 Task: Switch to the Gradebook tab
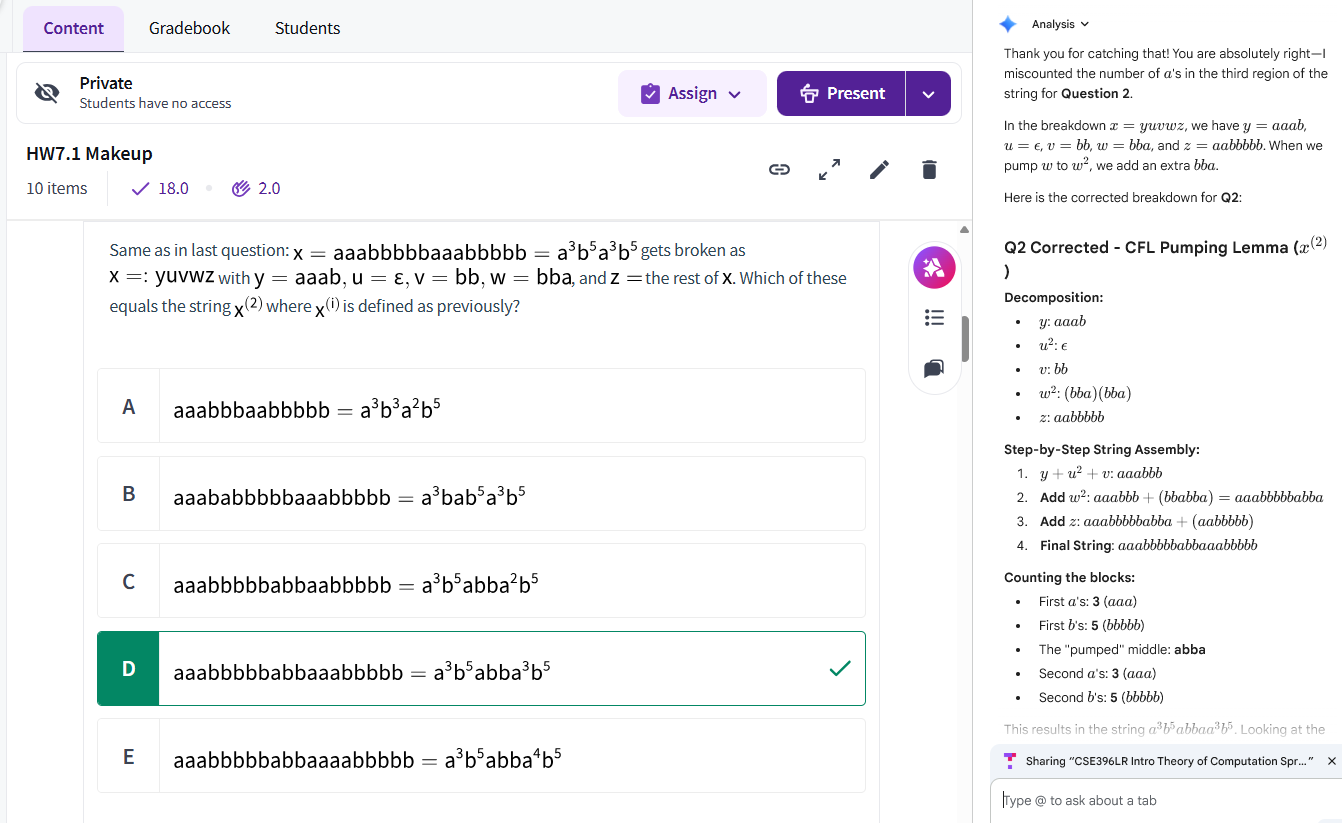click(189, 28)
